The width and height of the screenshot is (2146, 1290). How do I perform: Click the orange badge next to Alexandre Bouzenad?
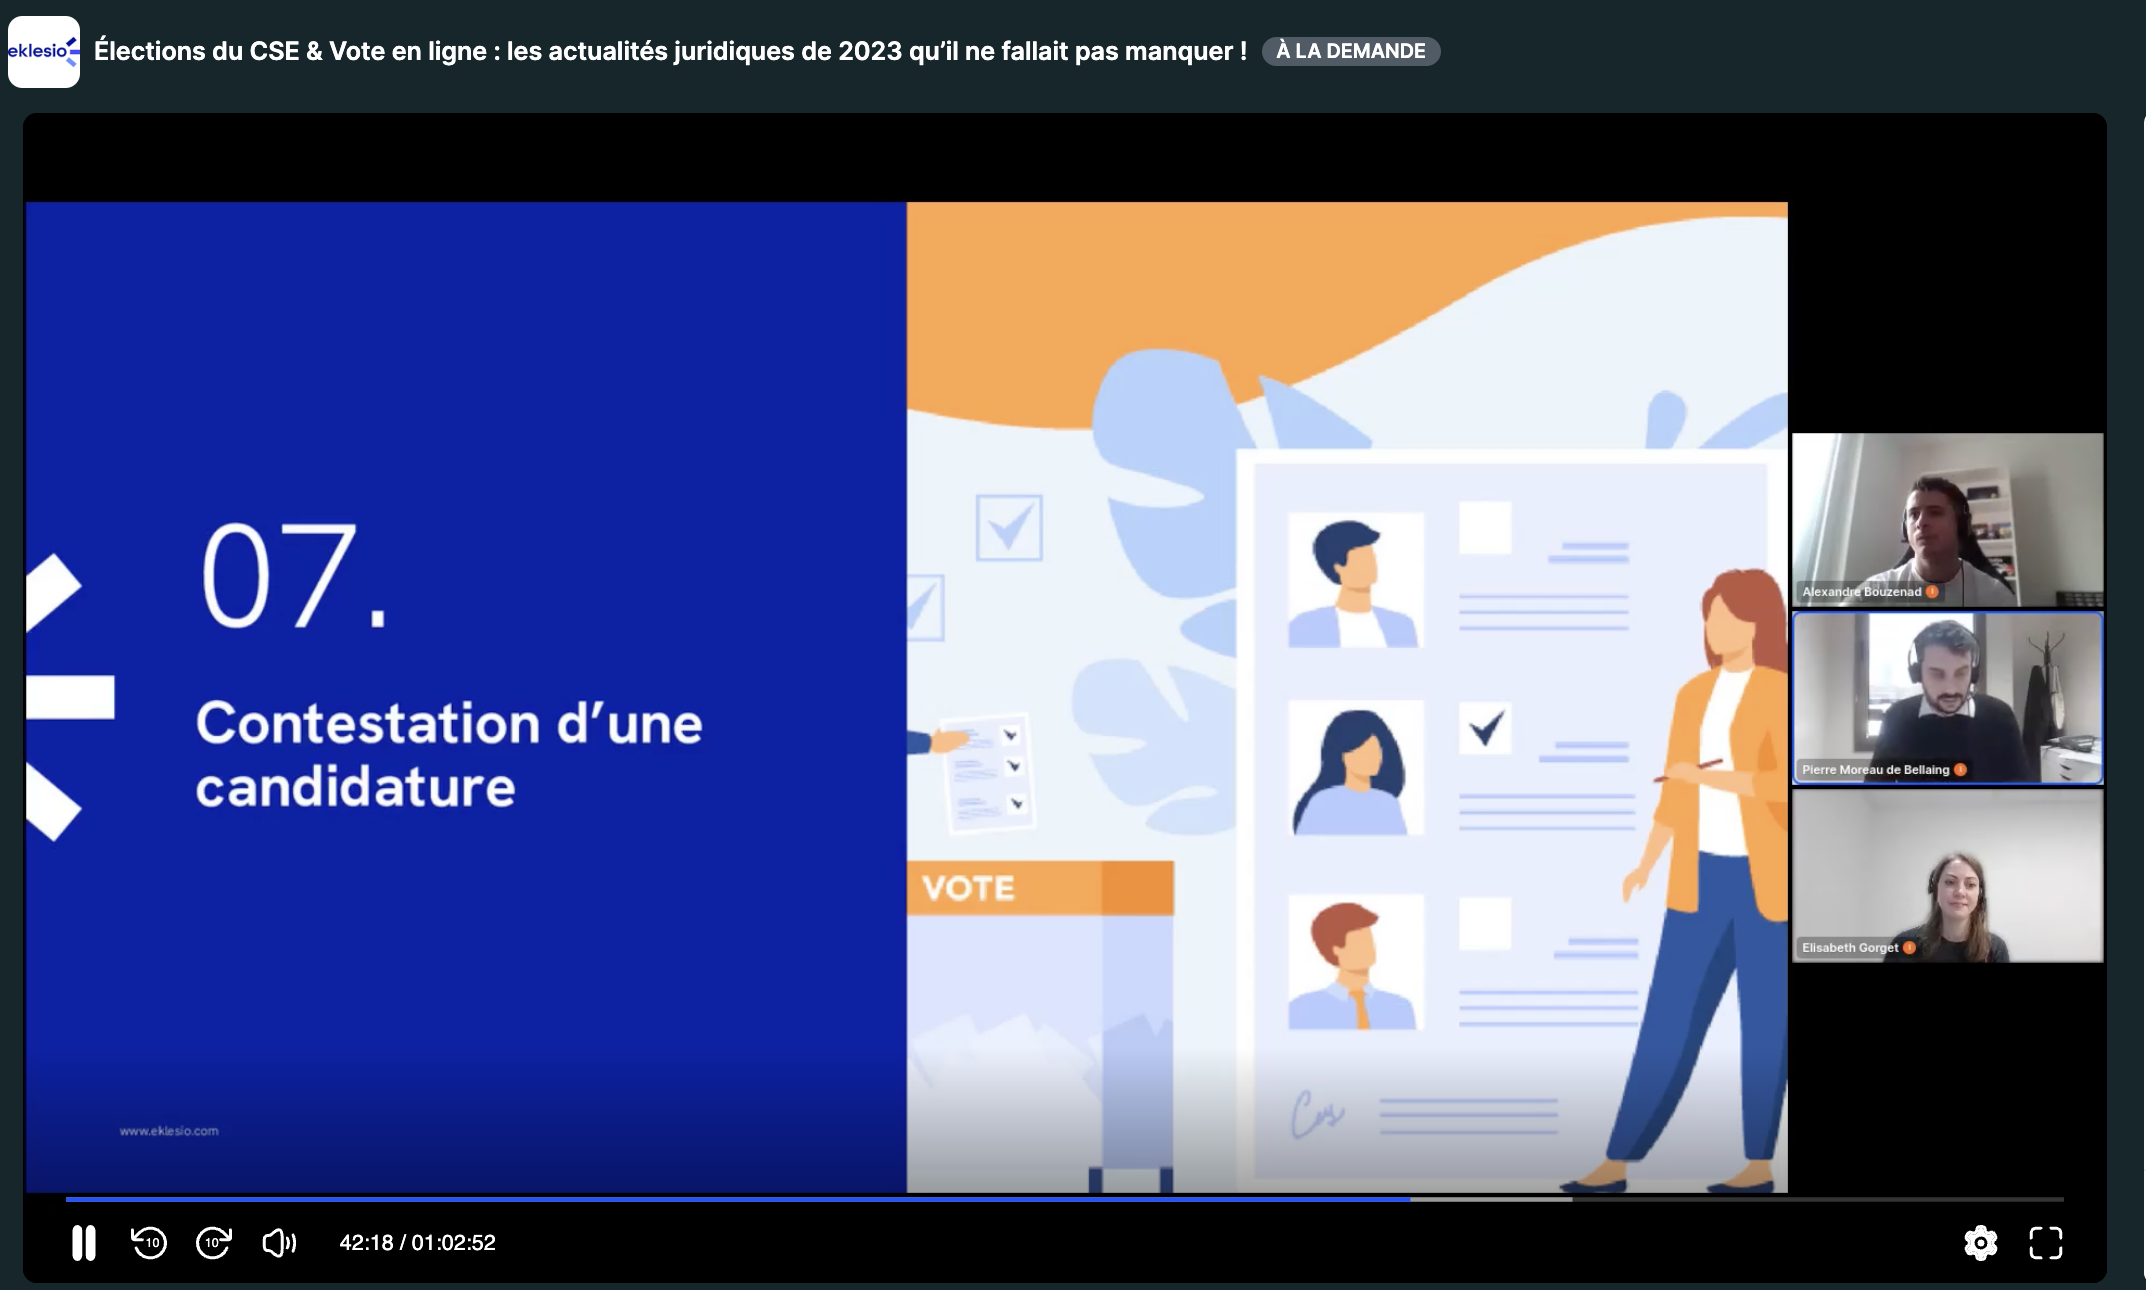(1932, 592)
